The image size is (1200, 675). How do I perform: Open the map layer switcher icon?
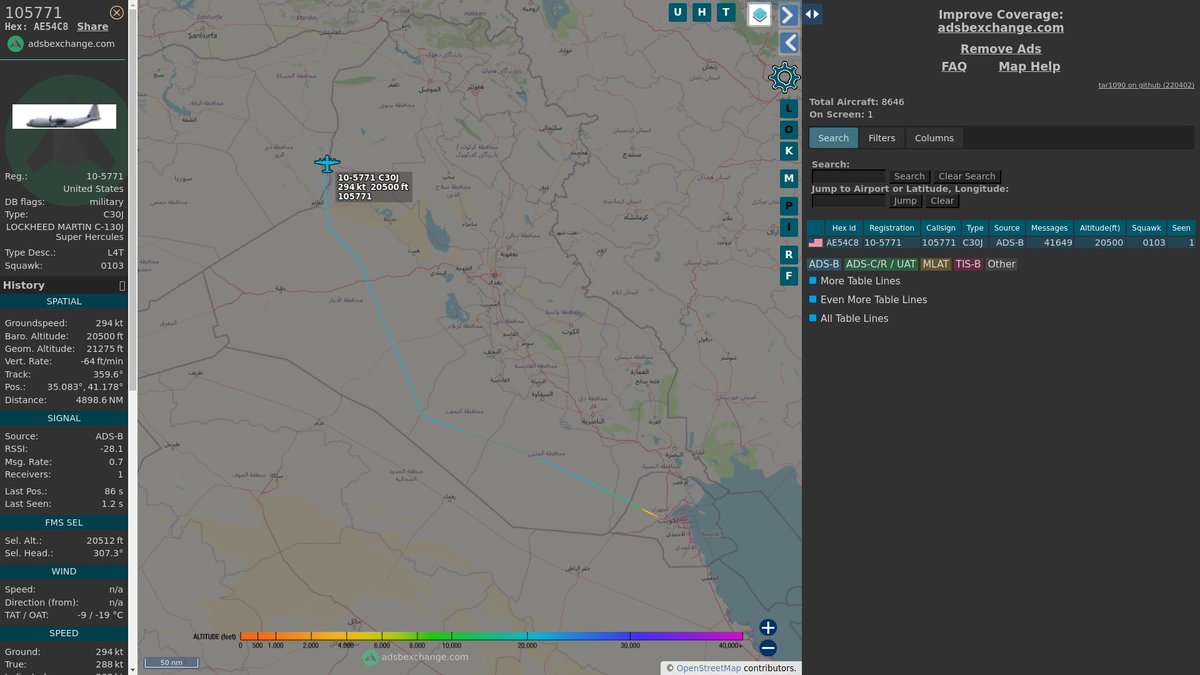coord(760,14)
